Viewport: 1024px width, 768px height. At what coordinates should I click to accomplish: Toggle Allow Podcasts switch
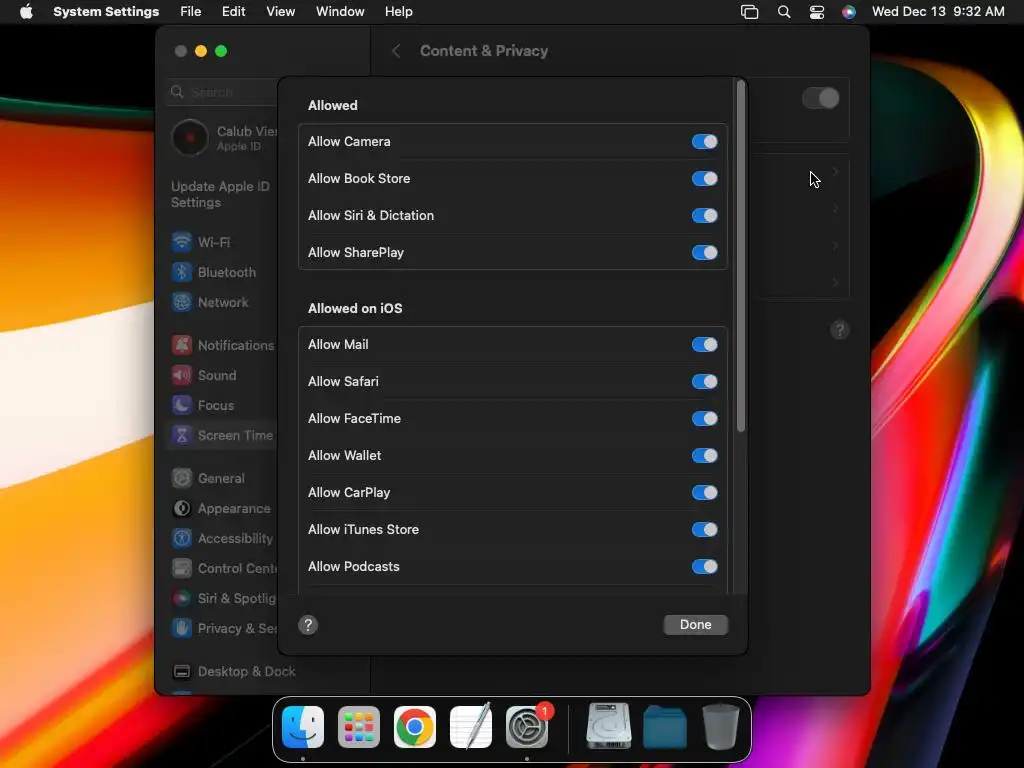tap(704, 566)
